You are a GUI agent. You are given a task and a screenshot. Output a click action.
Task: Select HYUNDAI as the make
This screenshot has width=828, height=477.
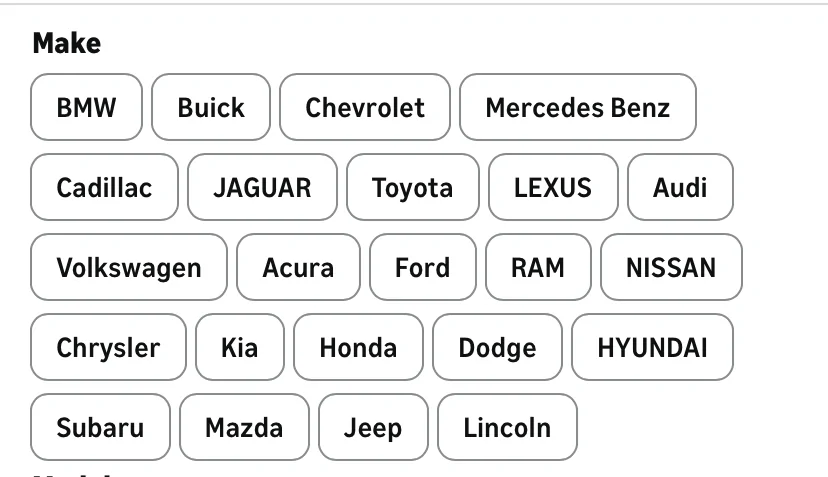[x=652, y=348]
